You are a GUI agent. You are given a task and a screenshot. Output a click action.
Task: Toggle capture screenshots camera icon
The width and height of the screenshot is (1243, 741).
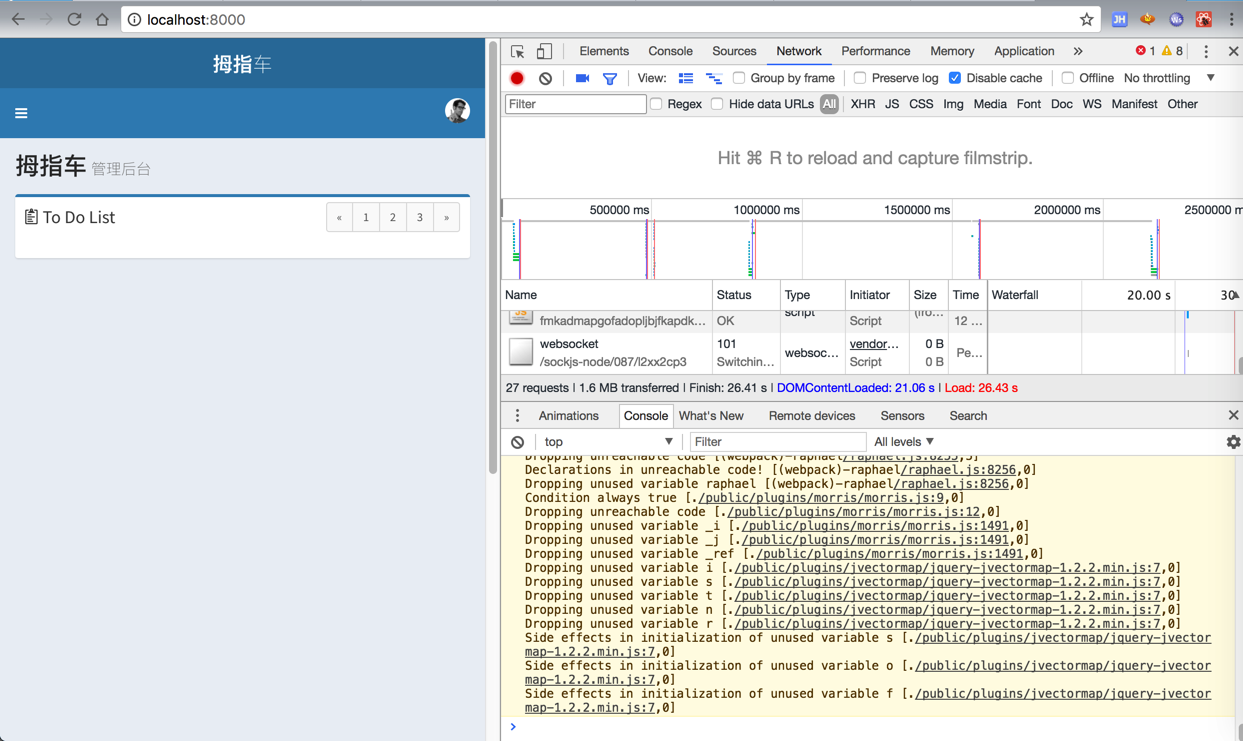pyautogui.click(x=582, y=78)
